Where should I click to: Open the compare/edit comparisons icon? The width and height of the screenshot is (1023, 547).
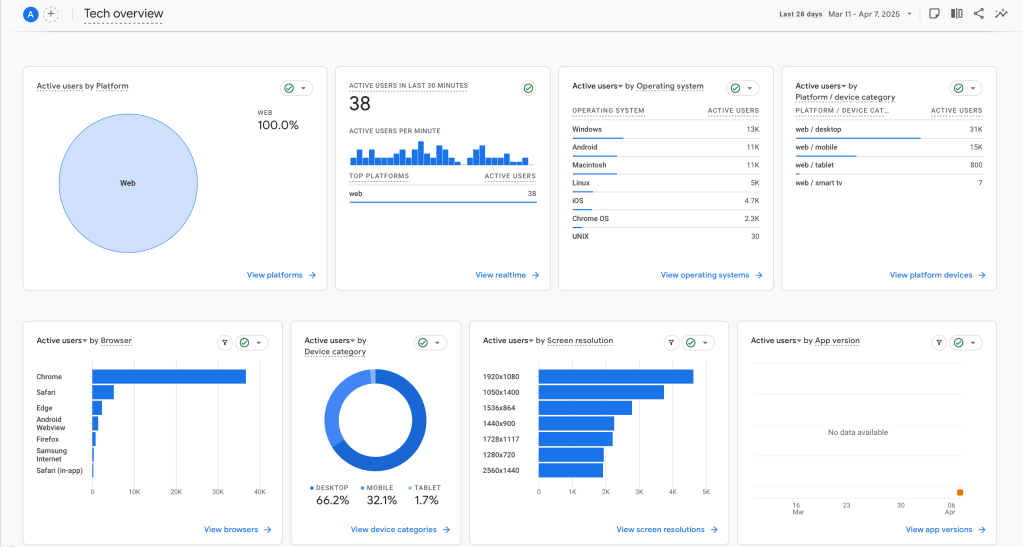[x=956, y=14]
